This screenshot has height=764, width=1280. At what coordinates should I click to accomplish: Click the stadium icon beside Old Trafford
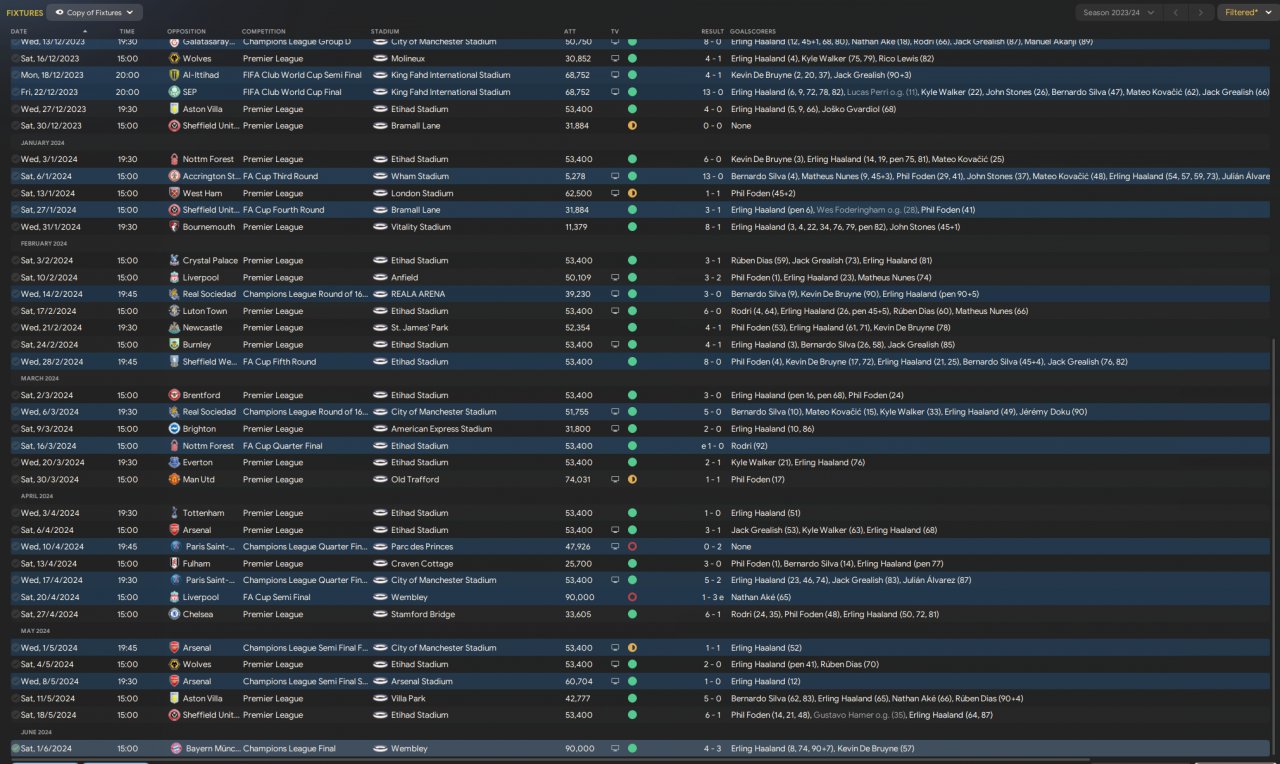point(380,479)
